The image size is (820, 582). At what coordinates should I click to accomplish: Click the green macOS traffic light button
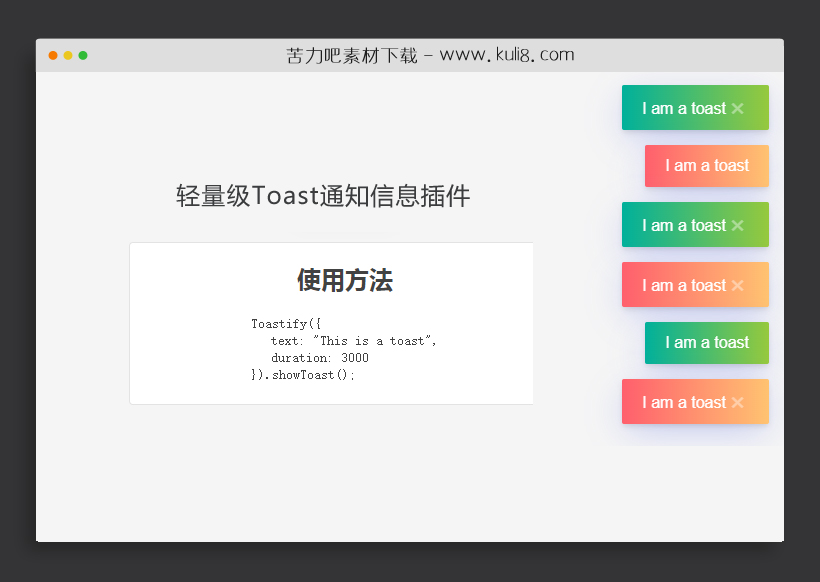tap(84, 56)
